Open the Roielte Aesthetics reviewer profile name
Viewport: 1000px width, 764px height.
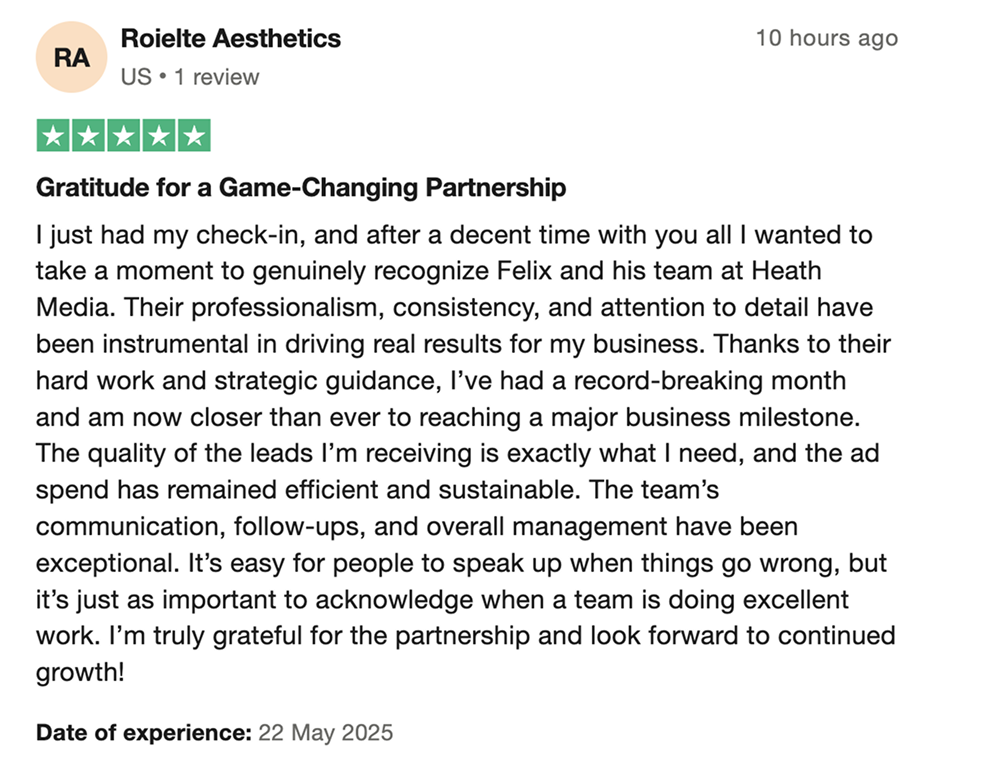(x=231, y=39)
